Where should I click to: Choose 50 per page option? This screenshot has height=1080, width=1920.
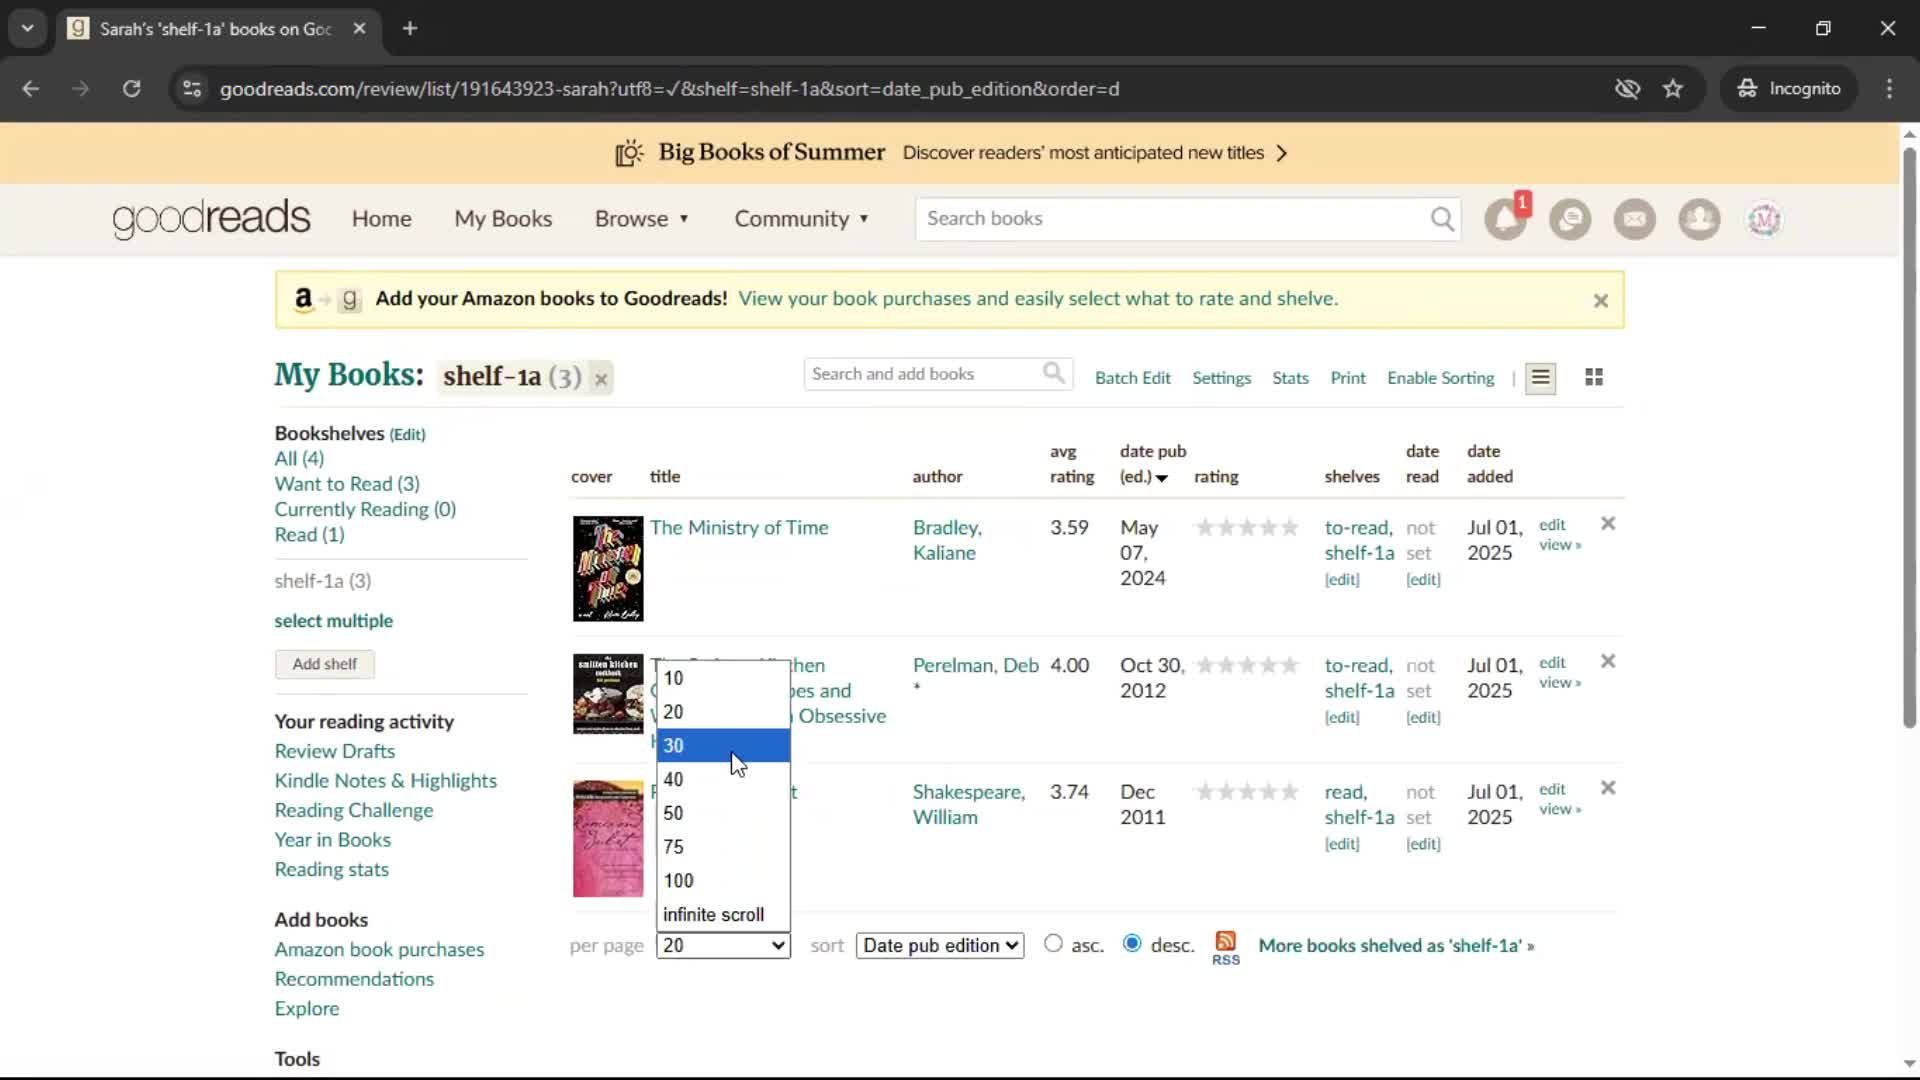click(x=723, y=813)
